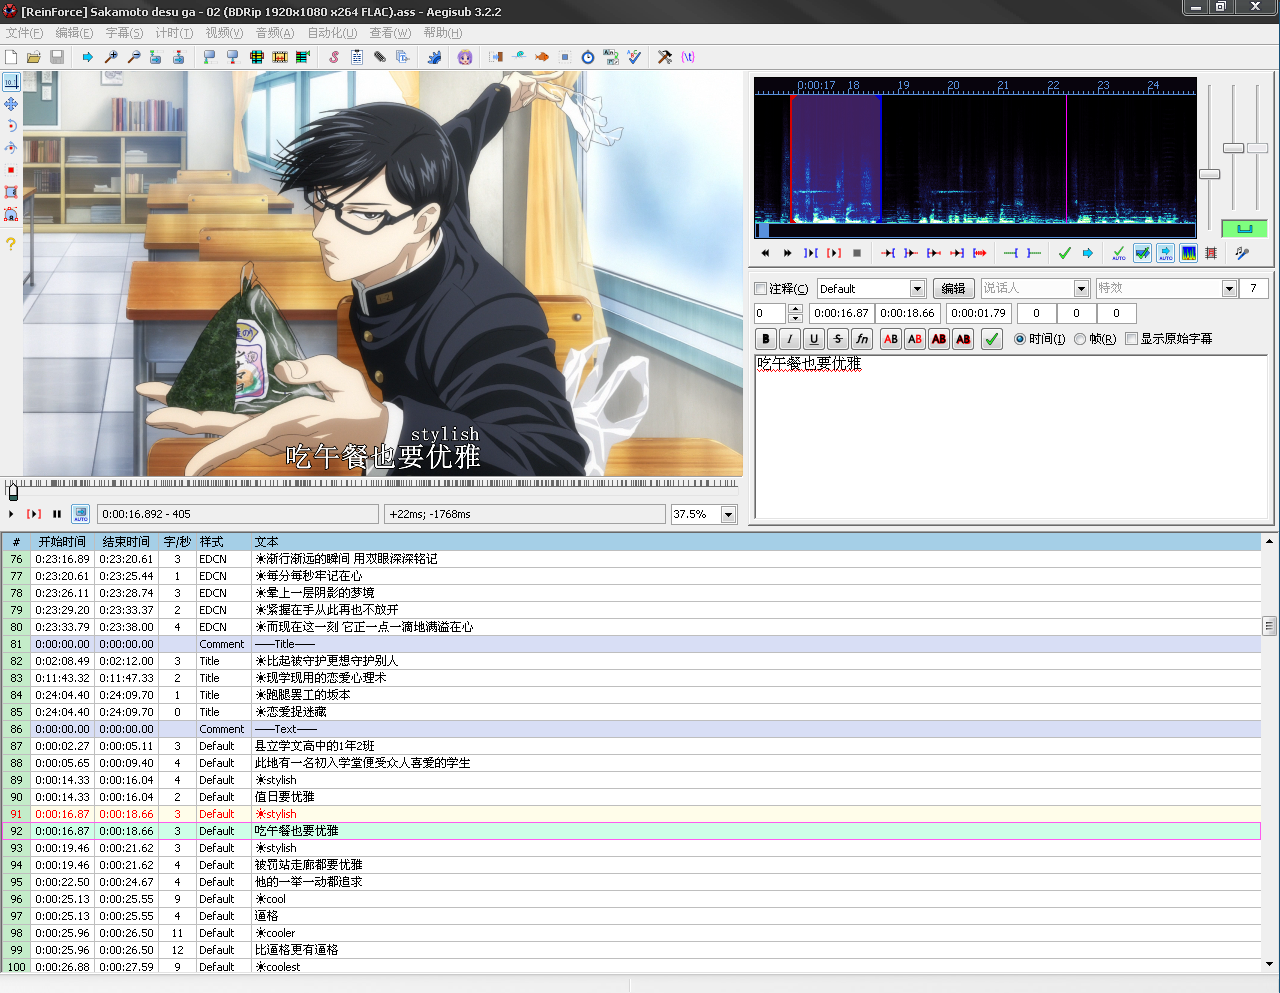
Task: Apply underline with the U button
Action: [814, 339]
